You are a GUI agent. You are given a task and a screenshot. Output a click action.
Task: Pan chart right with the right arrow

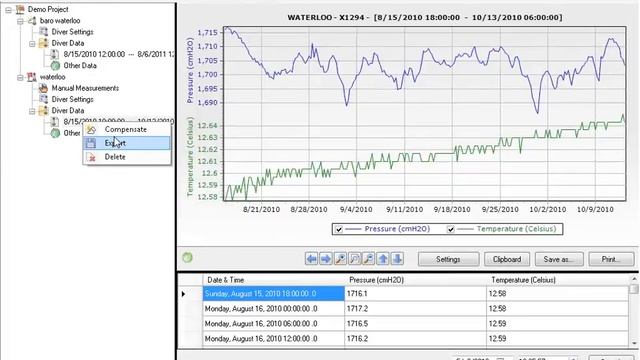click(326, 259)
